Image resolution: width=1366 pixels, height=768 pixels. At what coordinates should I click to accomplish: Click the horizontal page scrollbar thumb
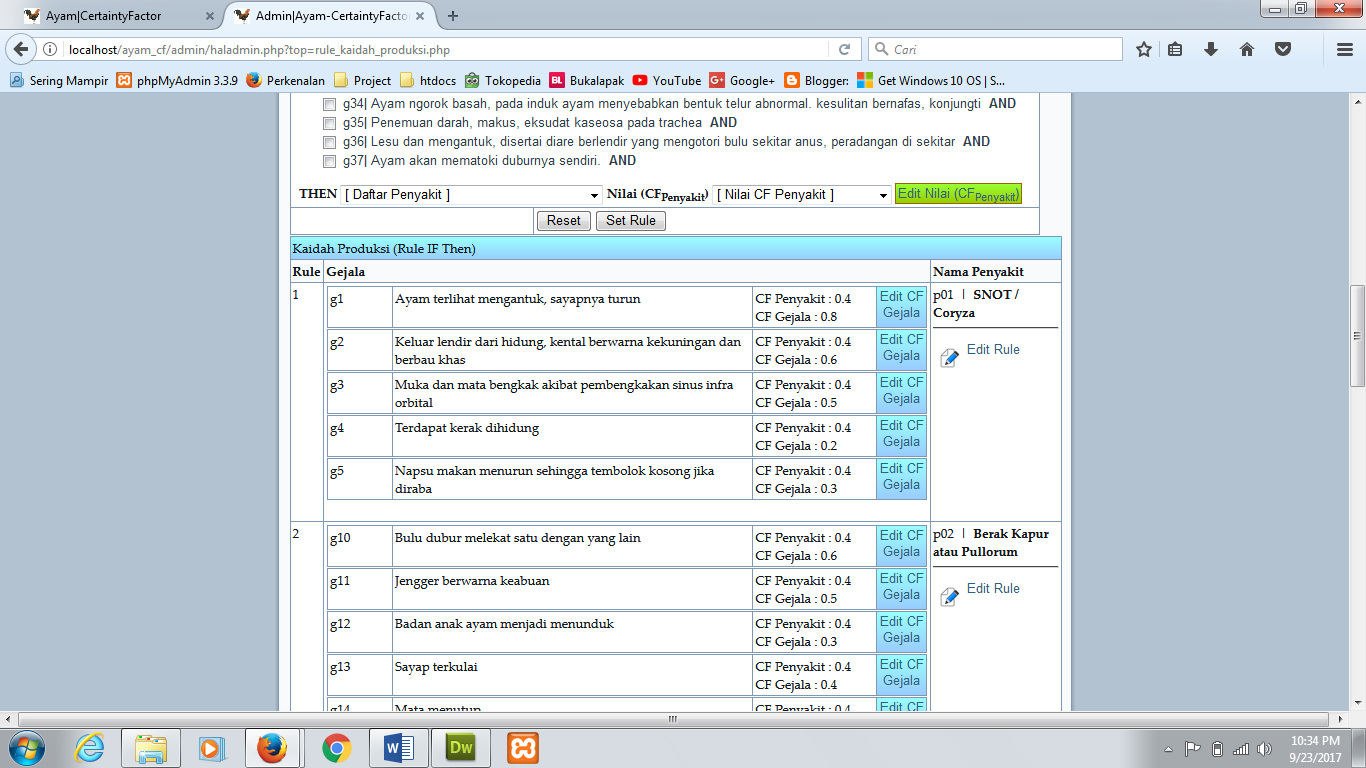pos(673,719)
